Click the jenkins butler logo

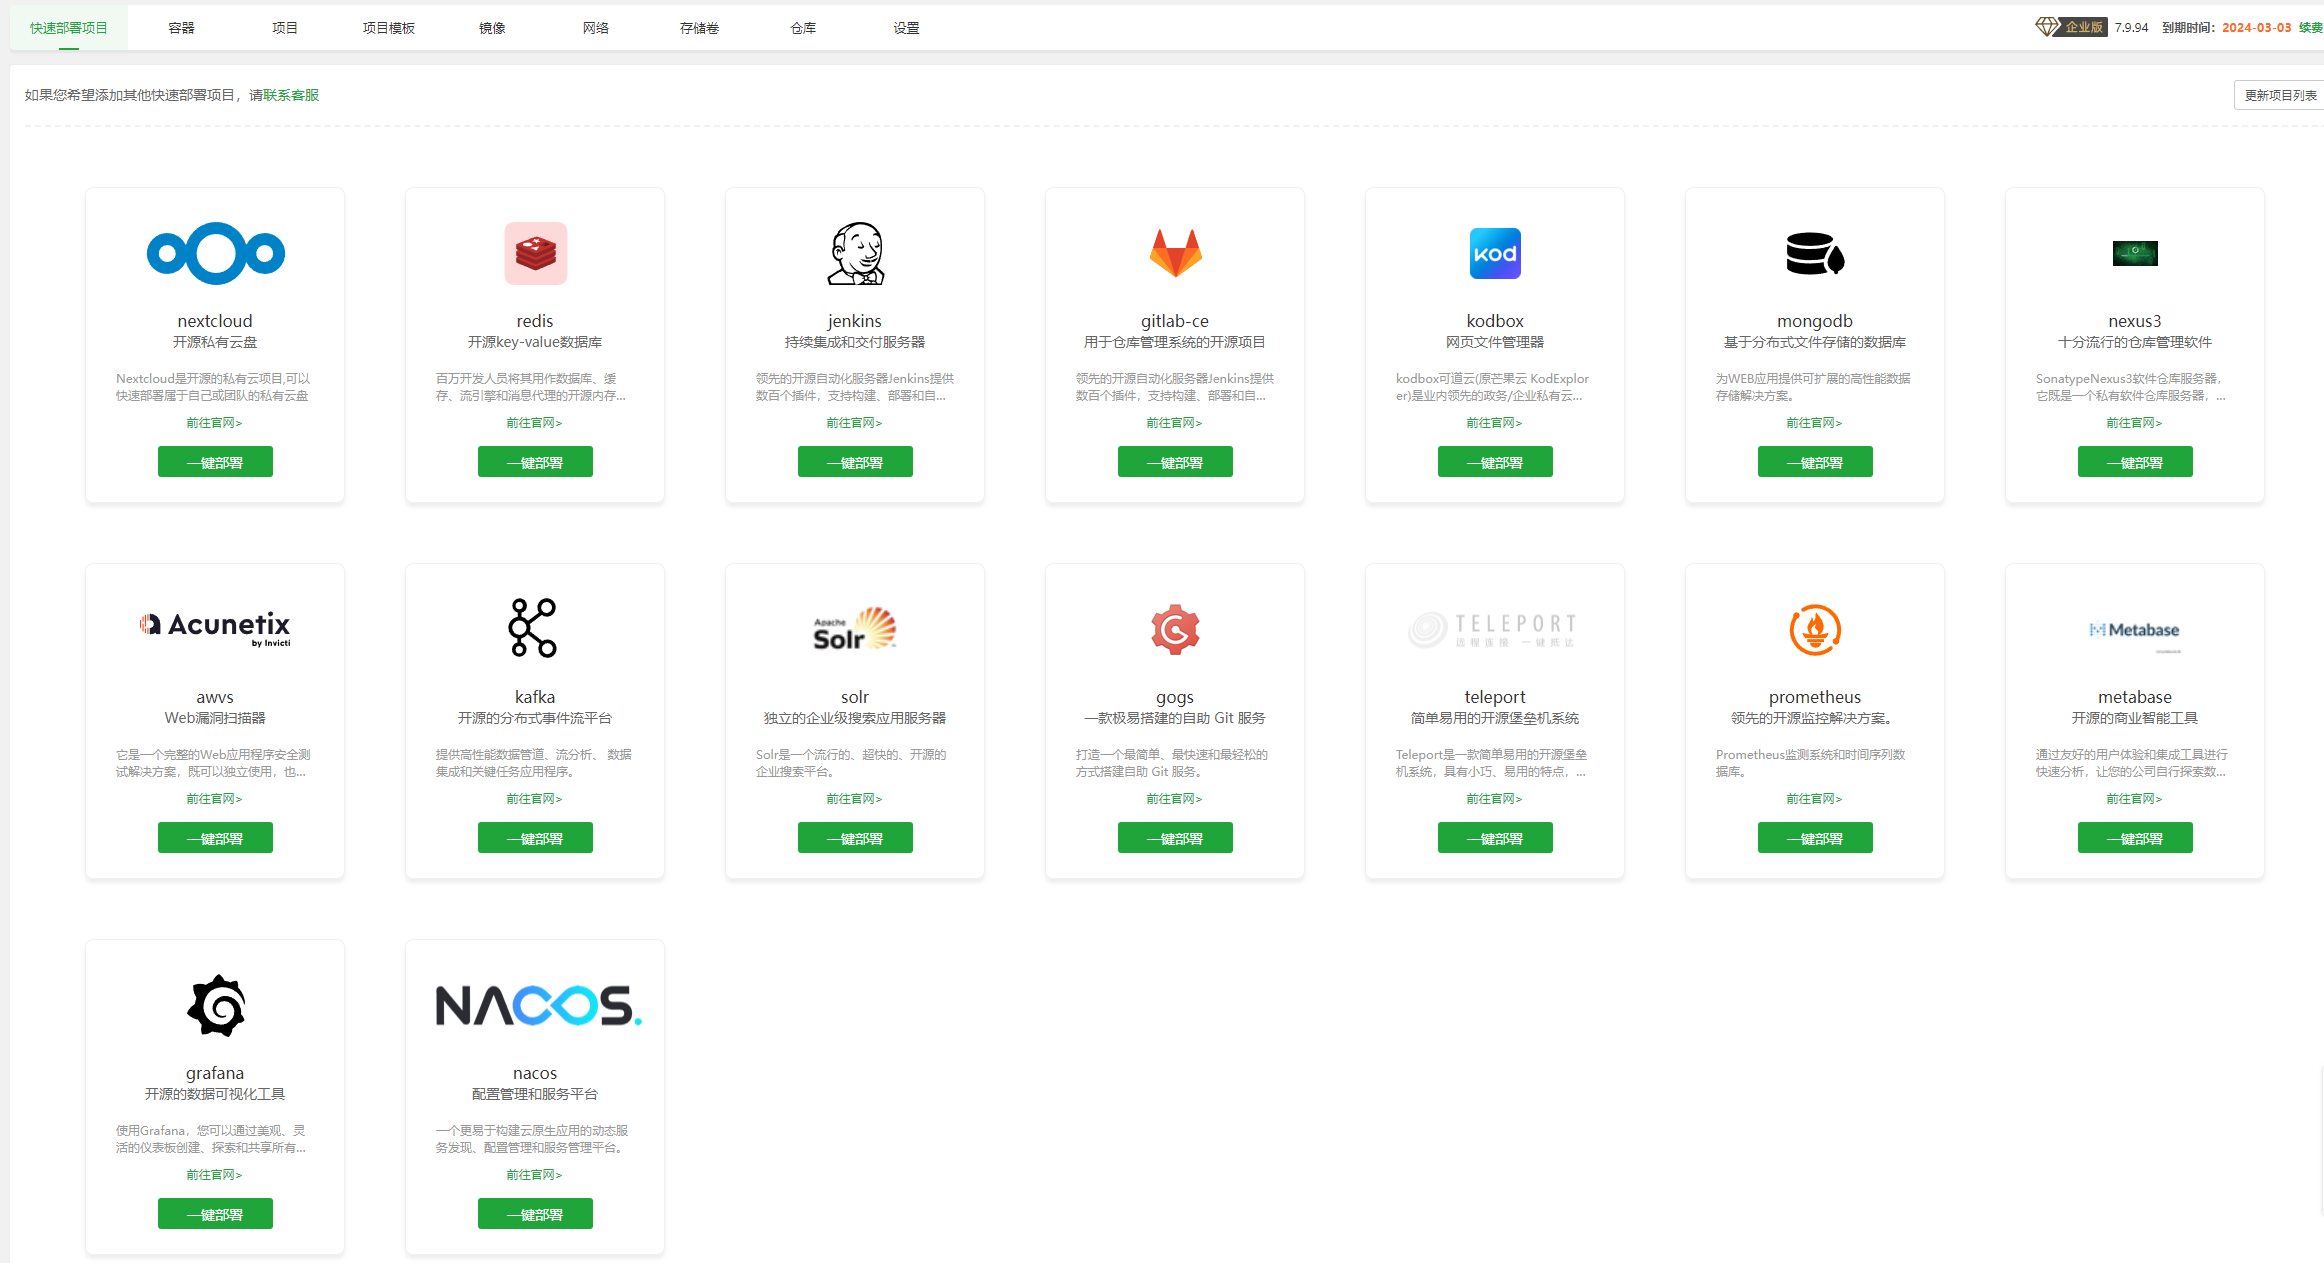[855, 253]
